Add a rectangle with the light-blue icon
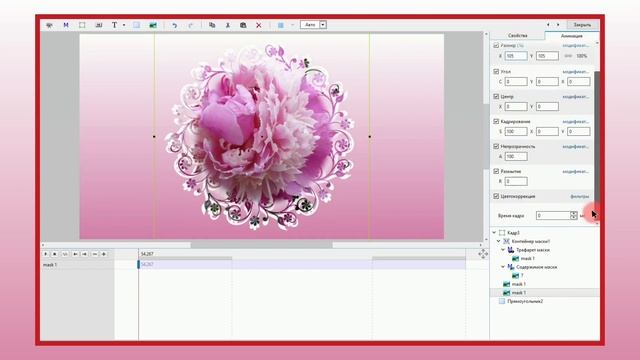This screenshot has height=360, width=640. 136,25
